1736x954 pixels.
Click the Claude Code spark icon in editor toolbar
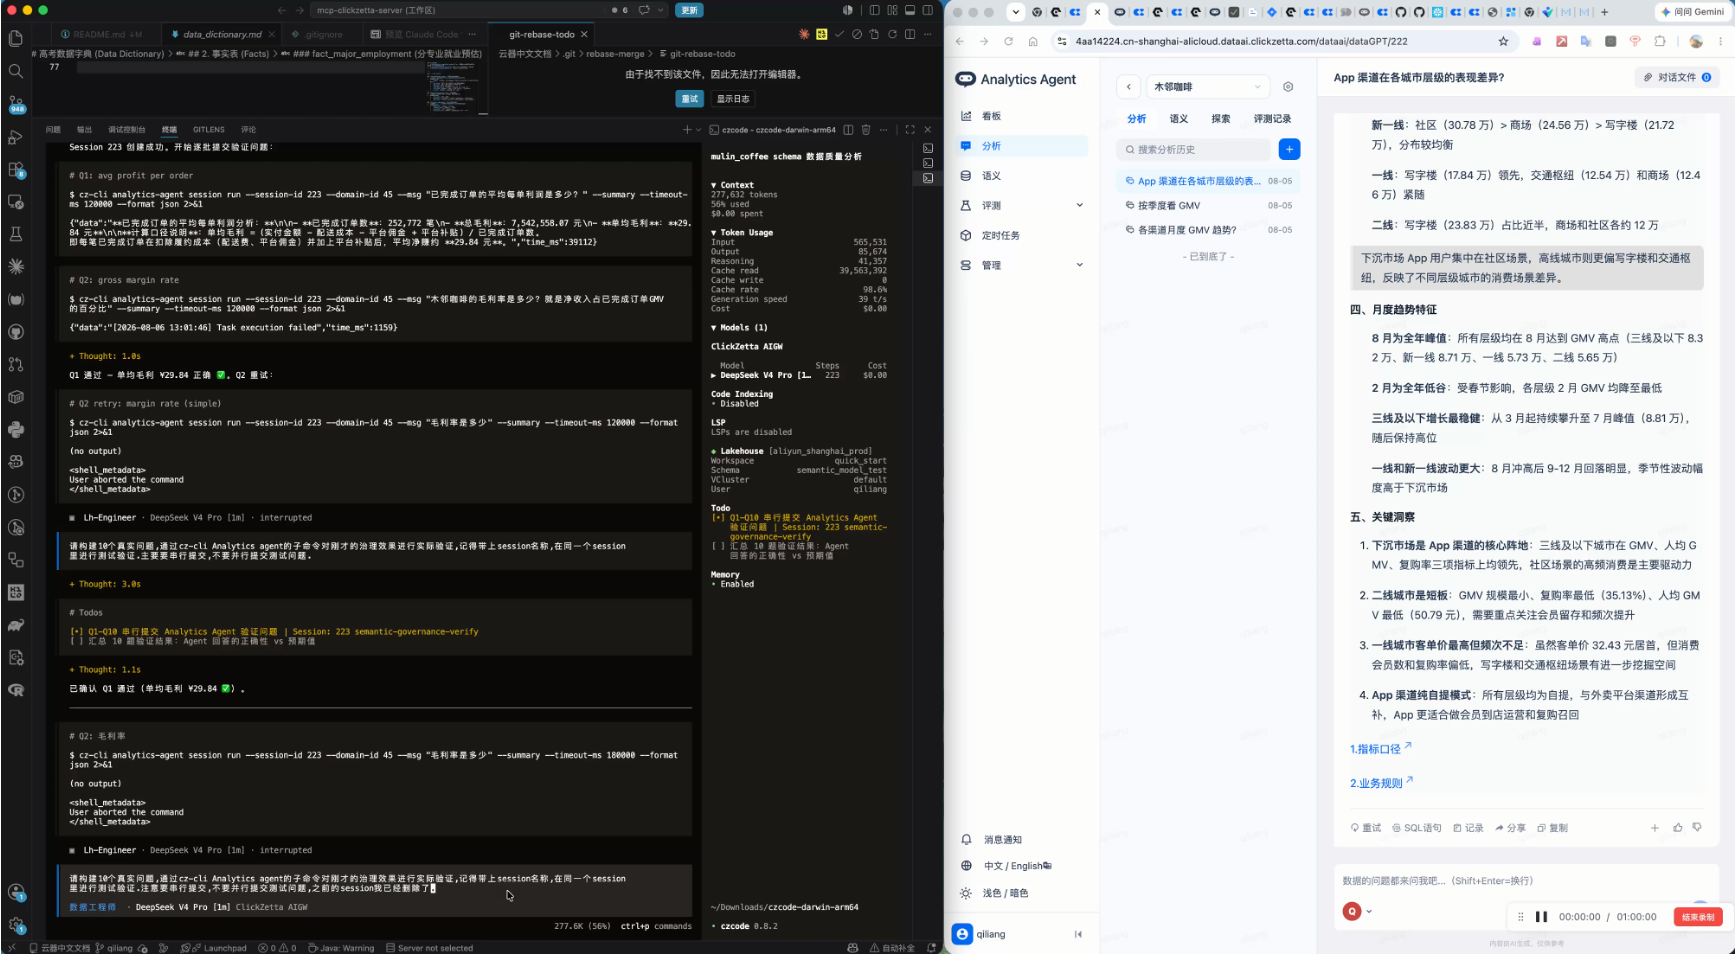pos(804,34)
